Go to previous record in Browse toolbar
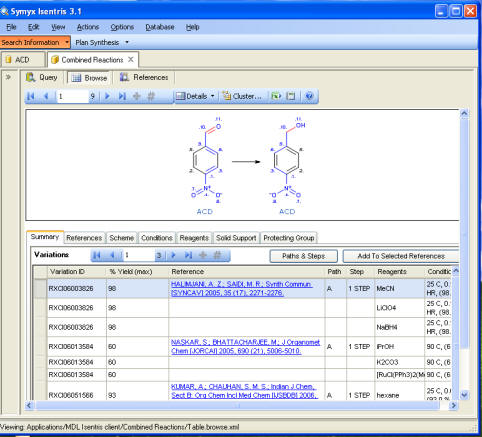This screenshot has width=482, height=437. (46, 96)
